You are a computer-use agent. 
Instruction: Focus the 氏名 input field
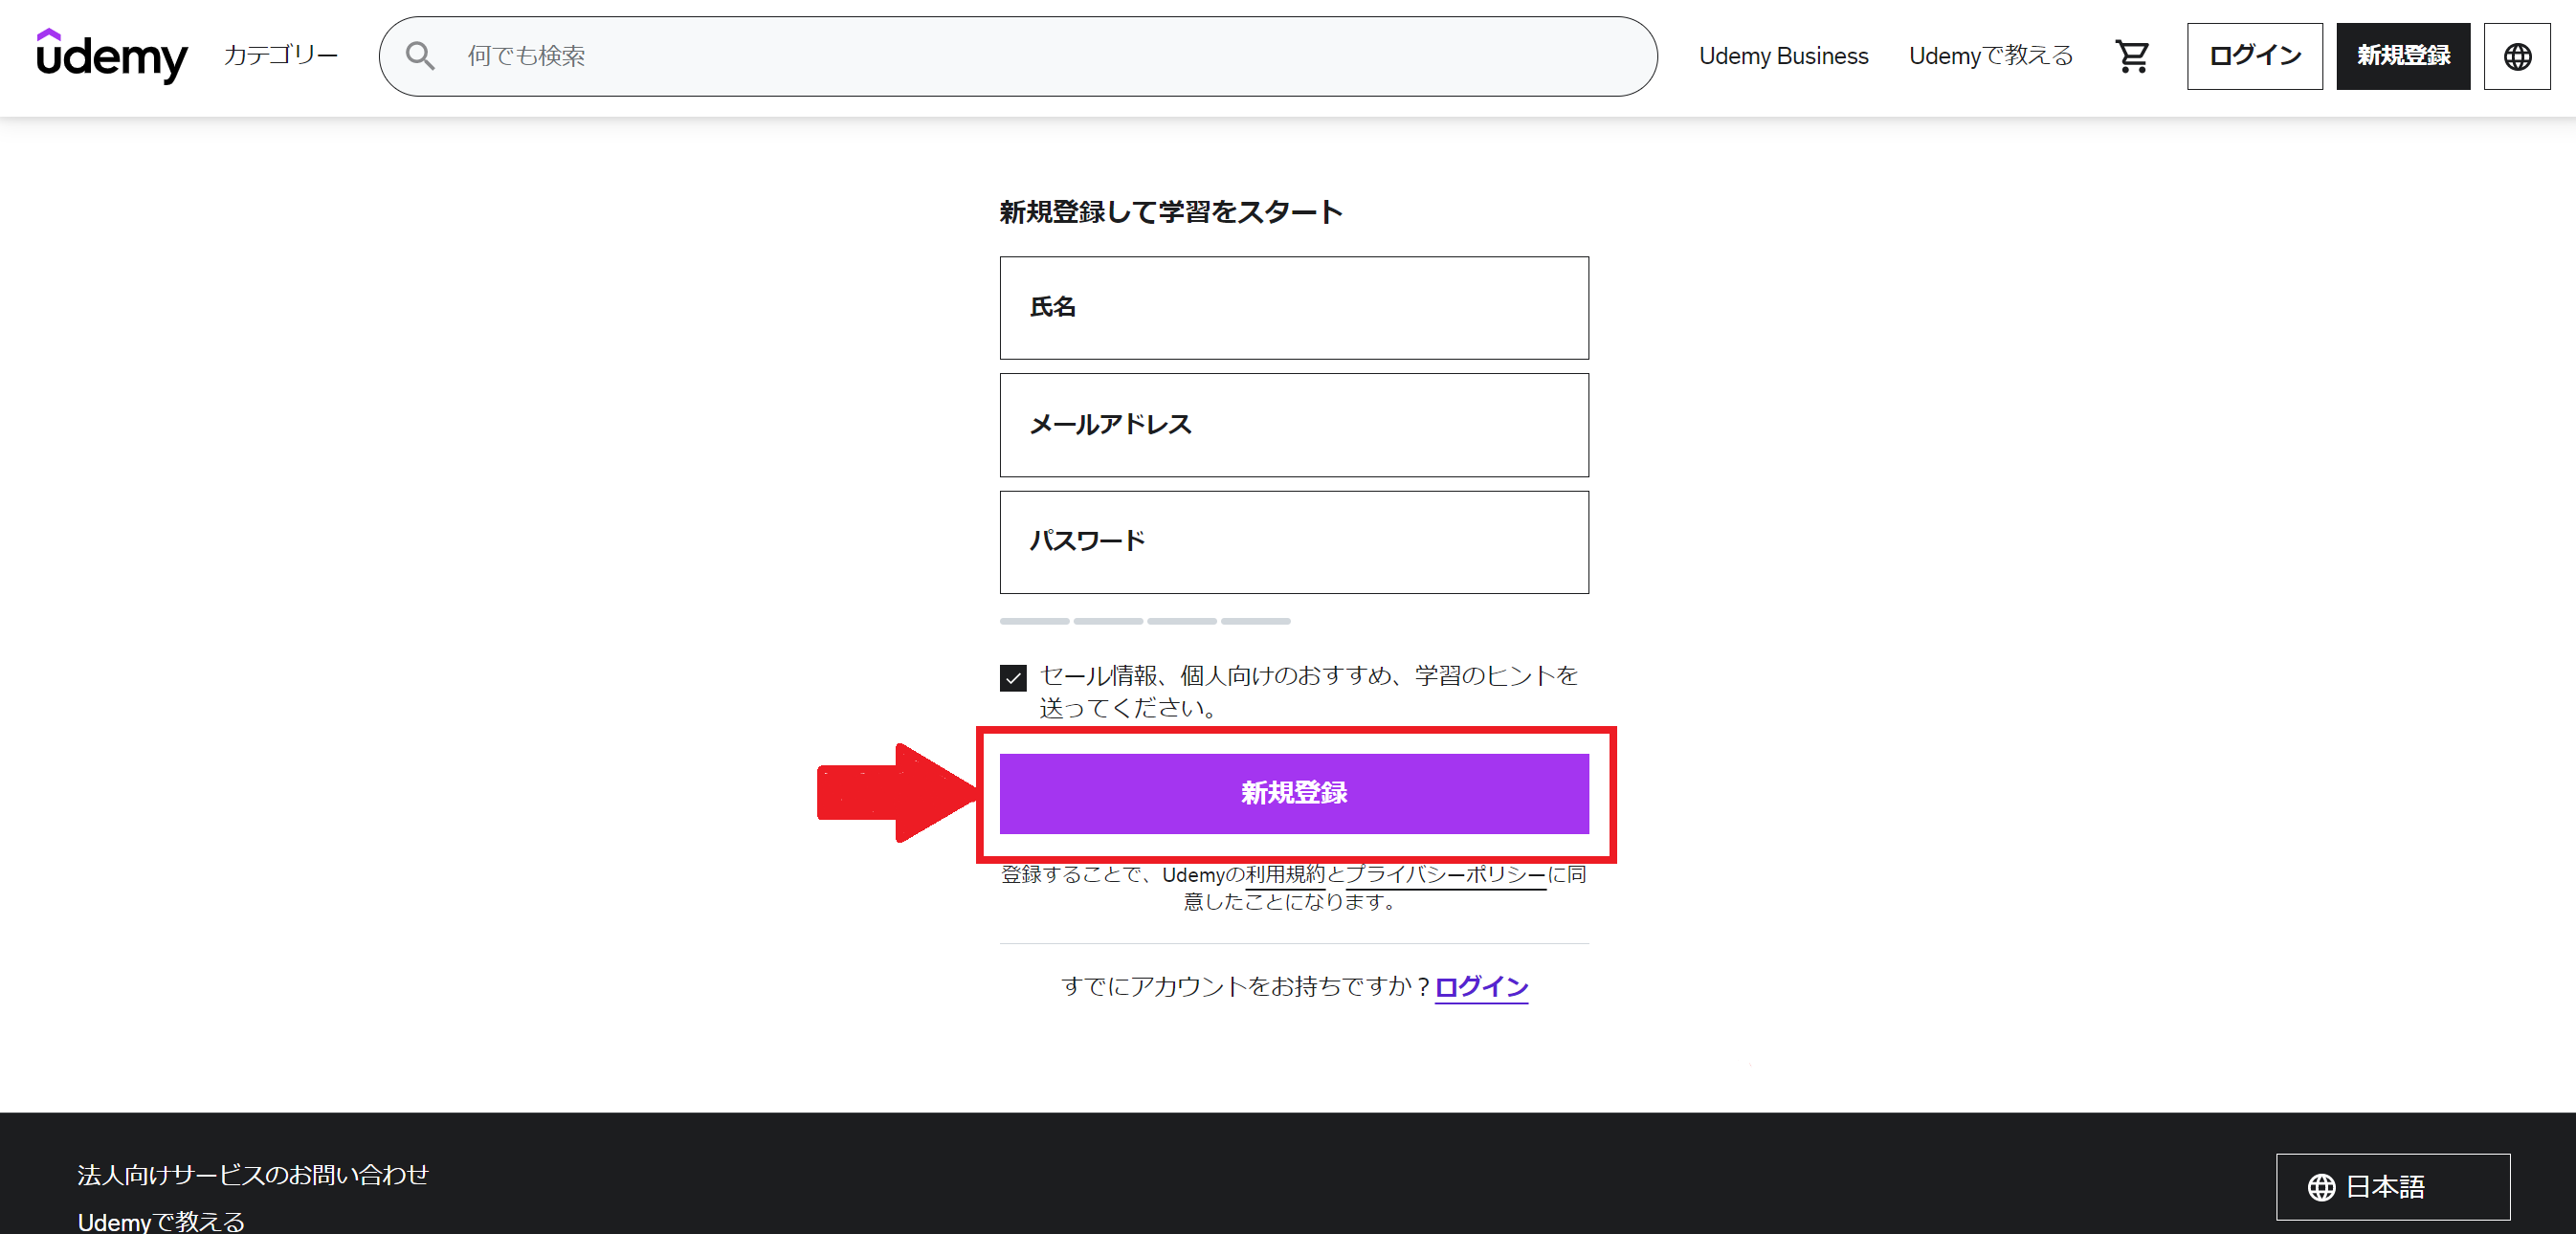(1294, 308)
